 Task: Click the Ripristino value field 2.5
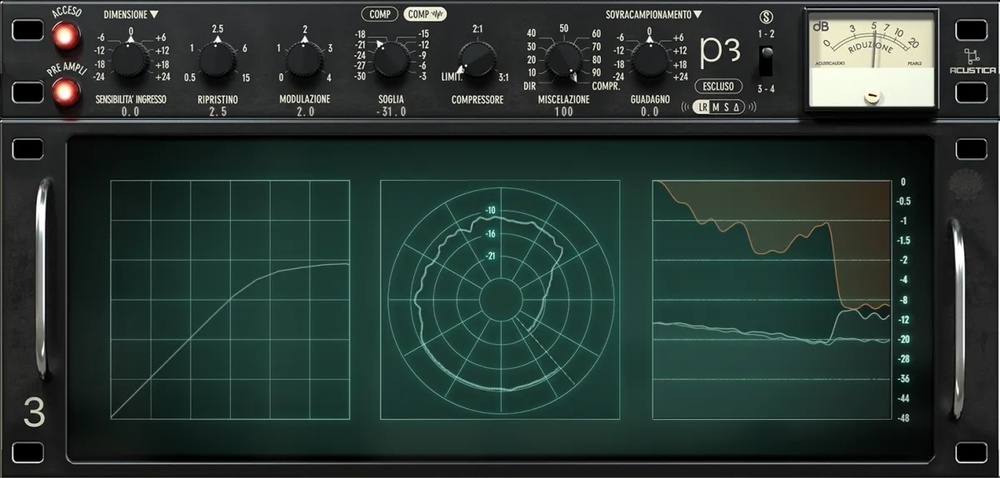tap(218, 113)
